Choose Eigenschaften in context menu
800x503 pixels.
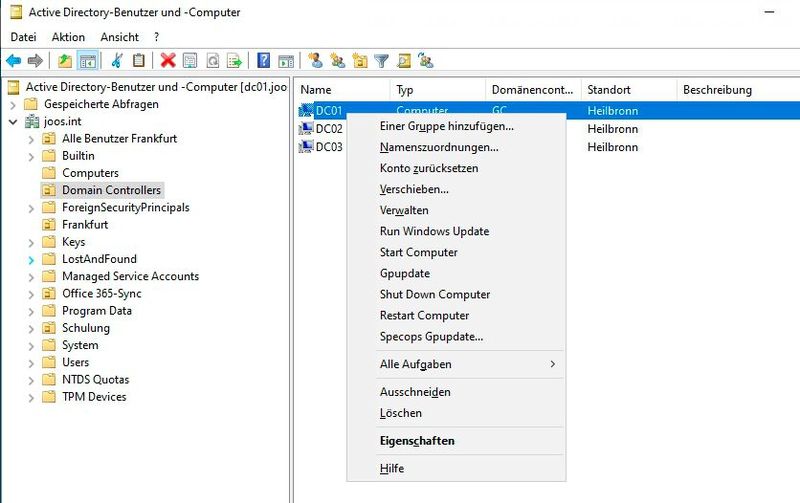click(x=456, y=441)
